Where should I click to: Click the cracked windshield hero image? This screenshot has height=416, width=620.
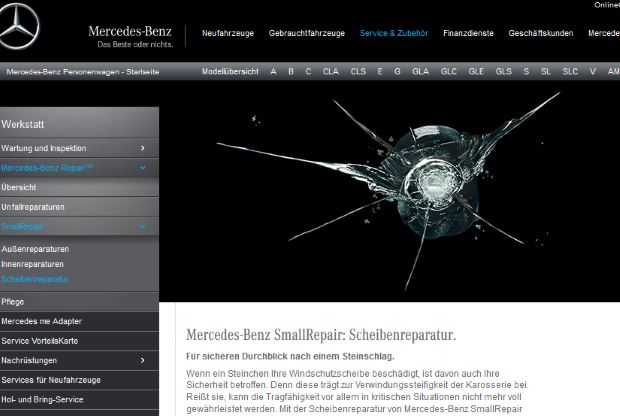tap(389, 191)
